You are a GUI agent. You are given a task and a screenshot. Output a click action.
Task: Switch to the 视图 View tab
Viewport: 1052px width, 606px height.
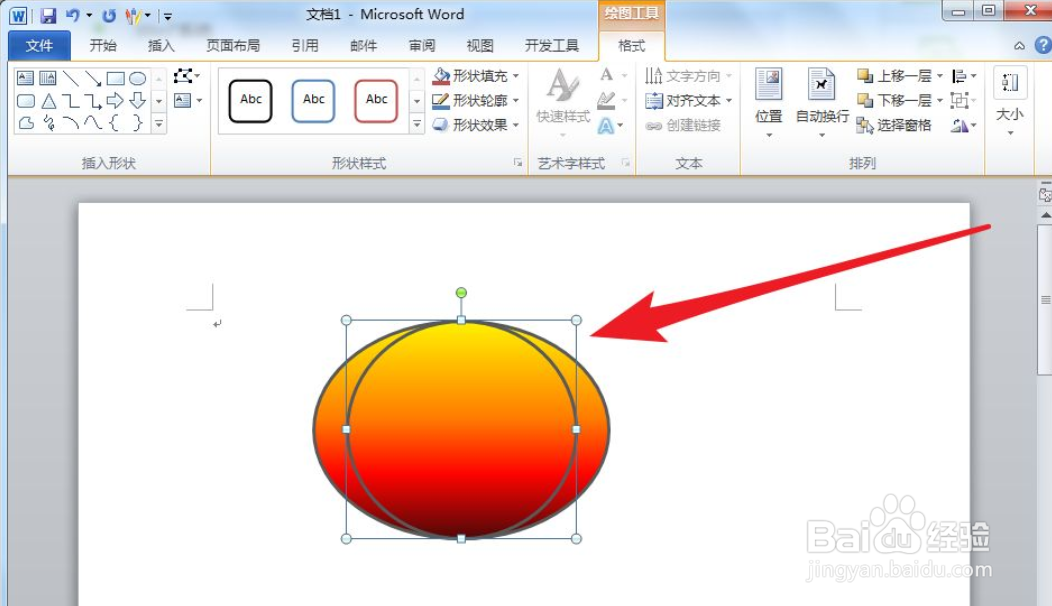[480, 45]
